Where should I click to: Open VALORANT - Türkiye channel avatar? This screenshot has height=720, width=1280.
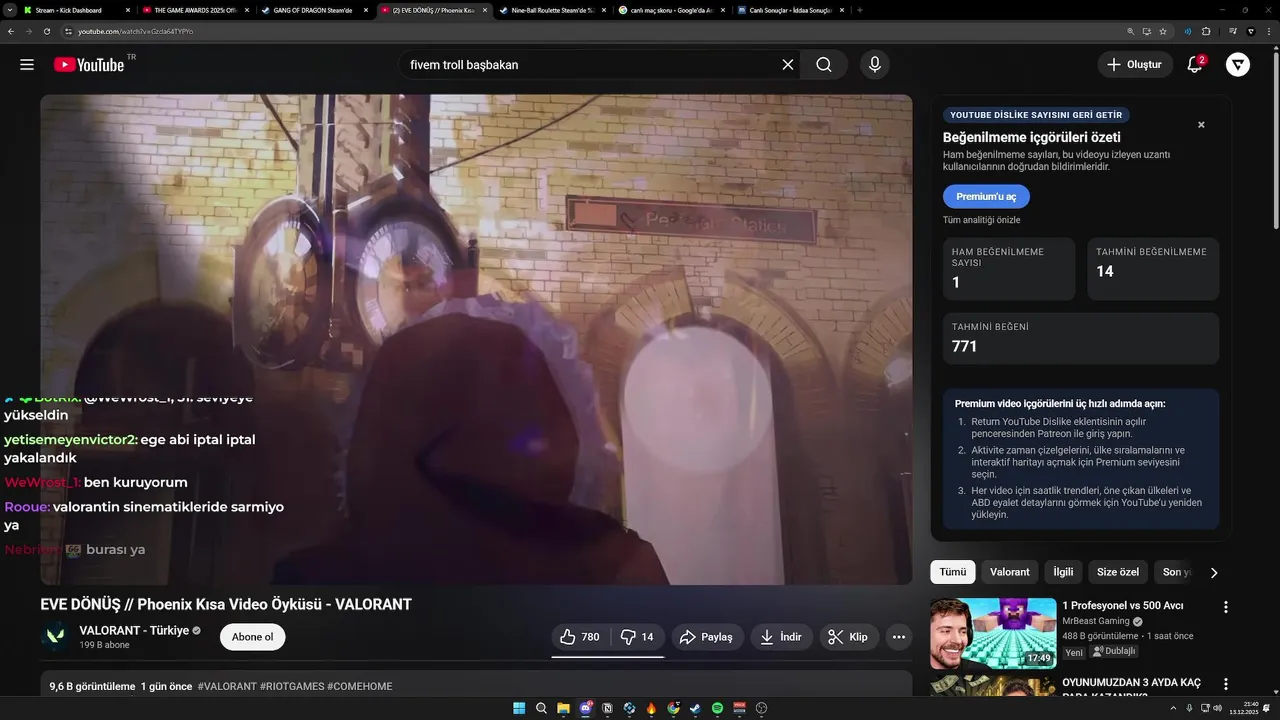coord(55,637)
